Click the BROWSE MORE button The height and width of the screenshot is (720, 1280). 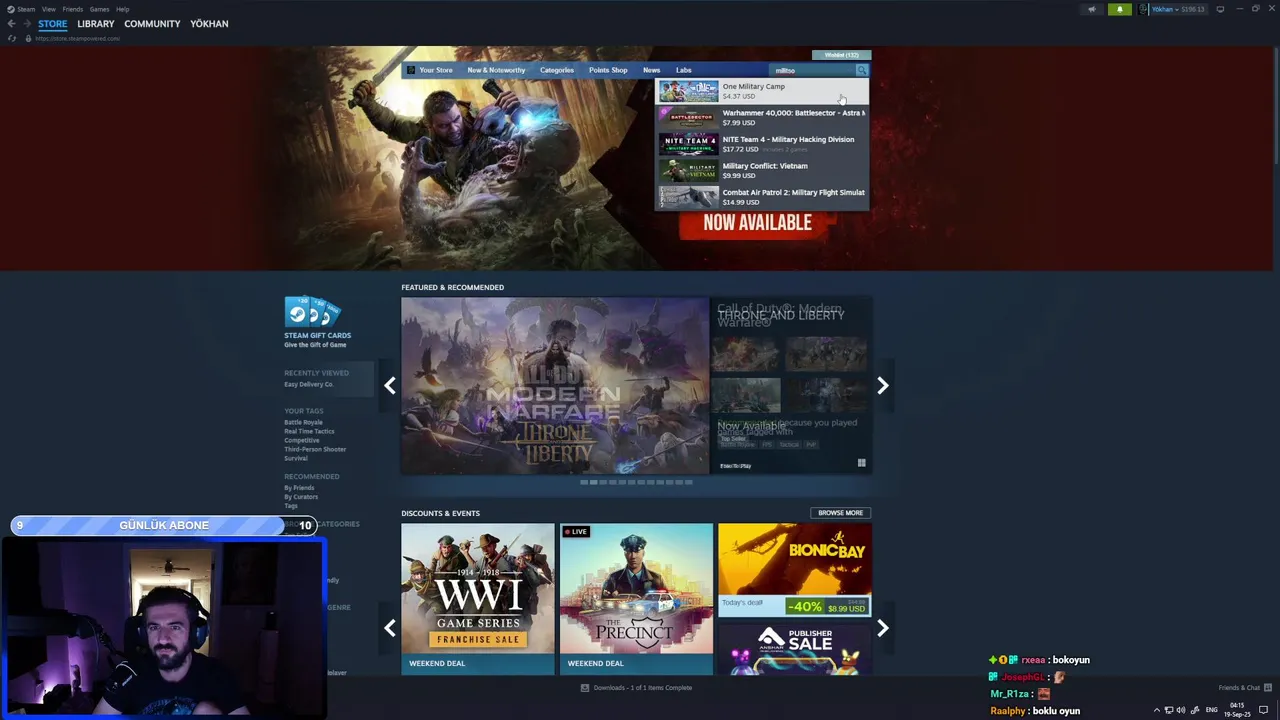(840, 513)
